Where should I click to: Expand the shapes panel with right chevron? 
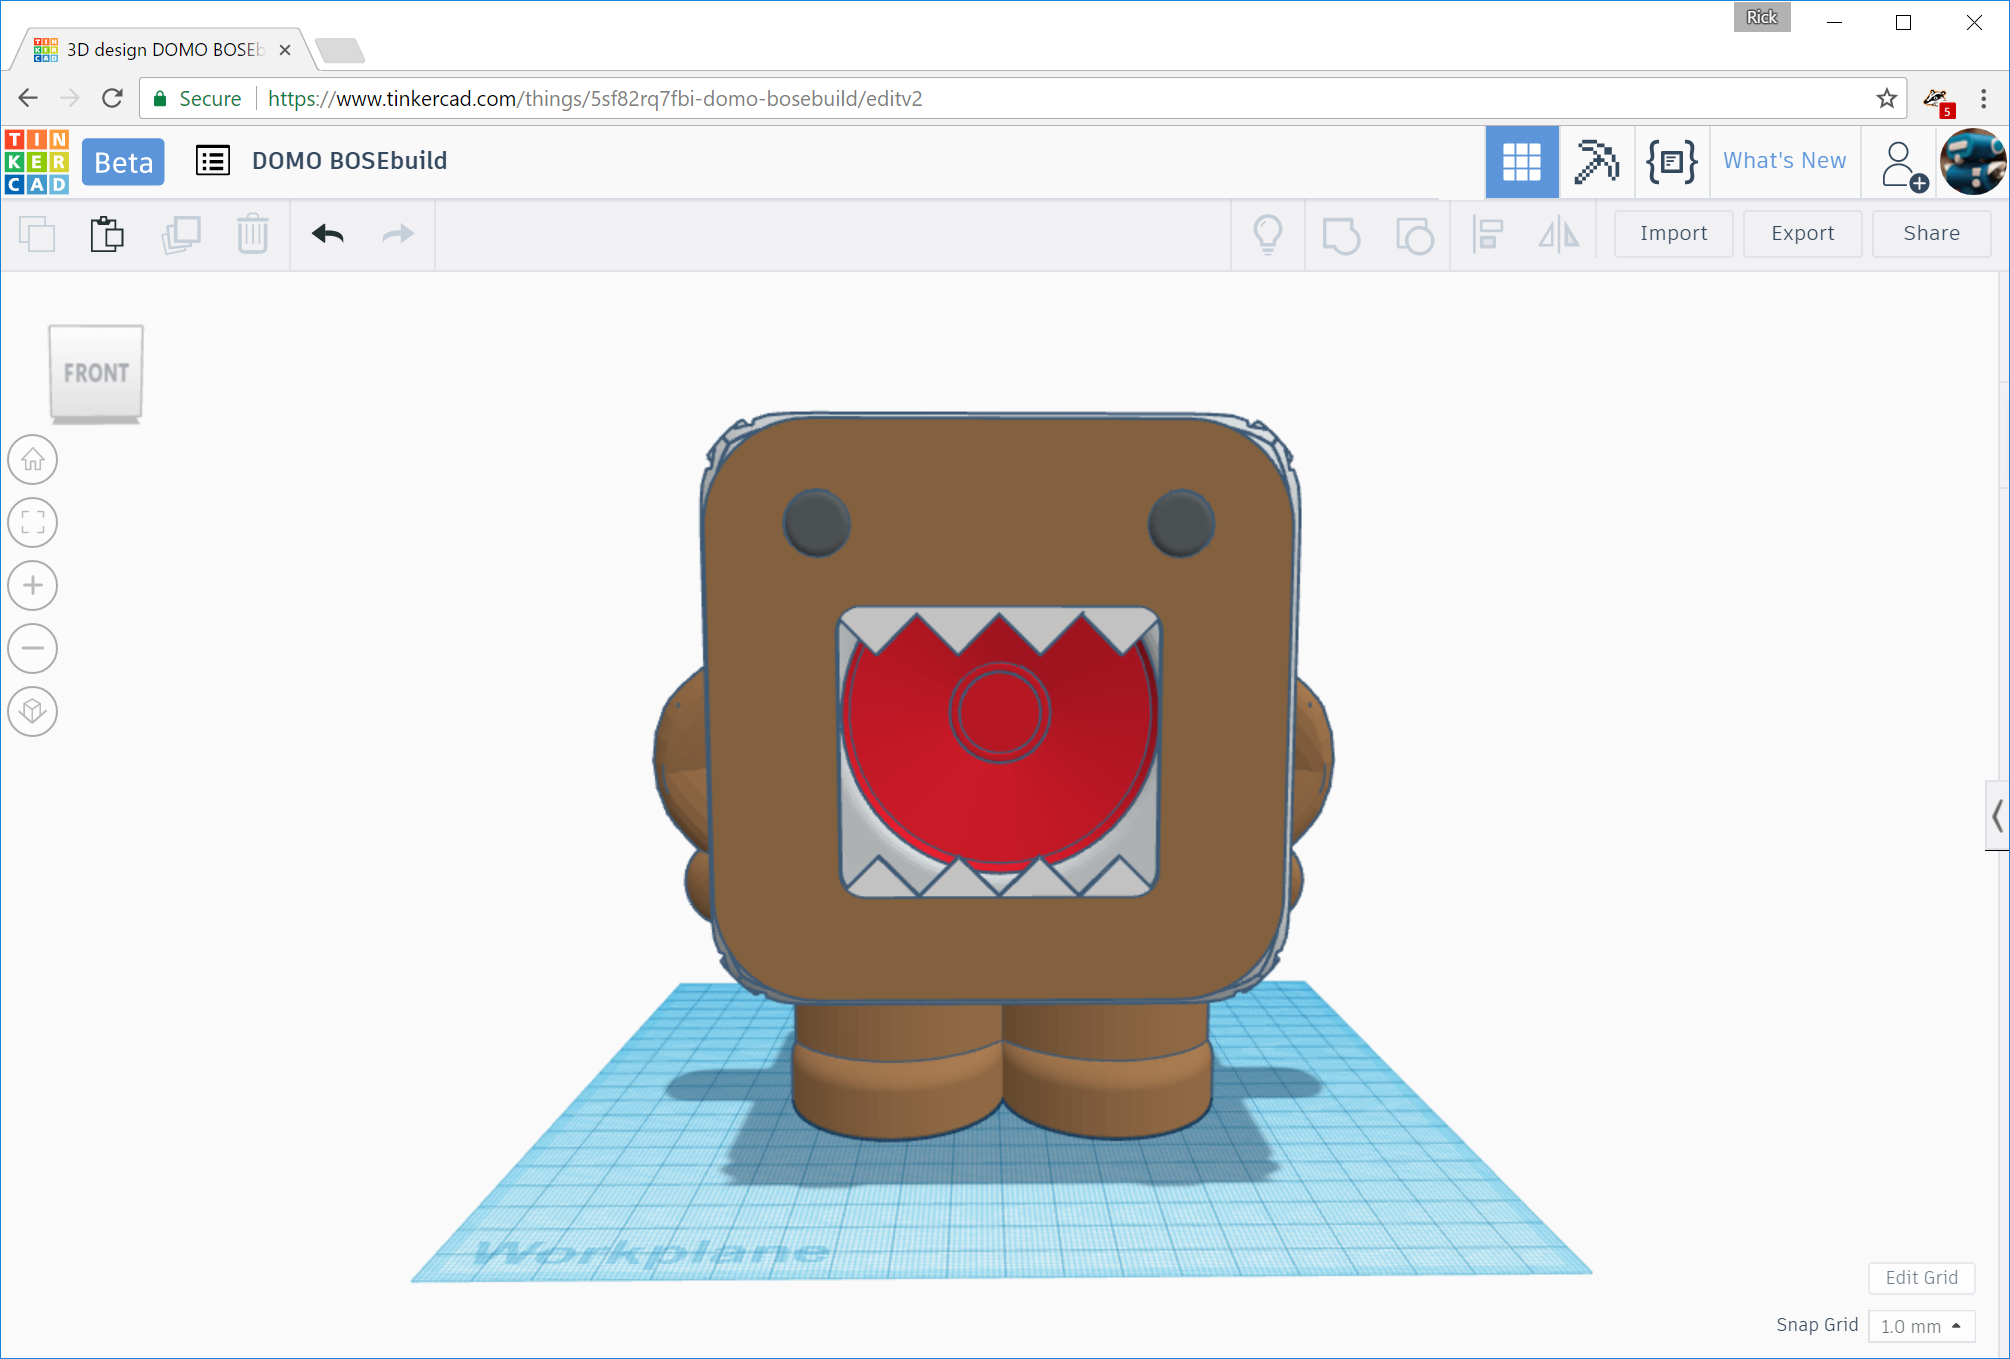[x=1996, y=816]
